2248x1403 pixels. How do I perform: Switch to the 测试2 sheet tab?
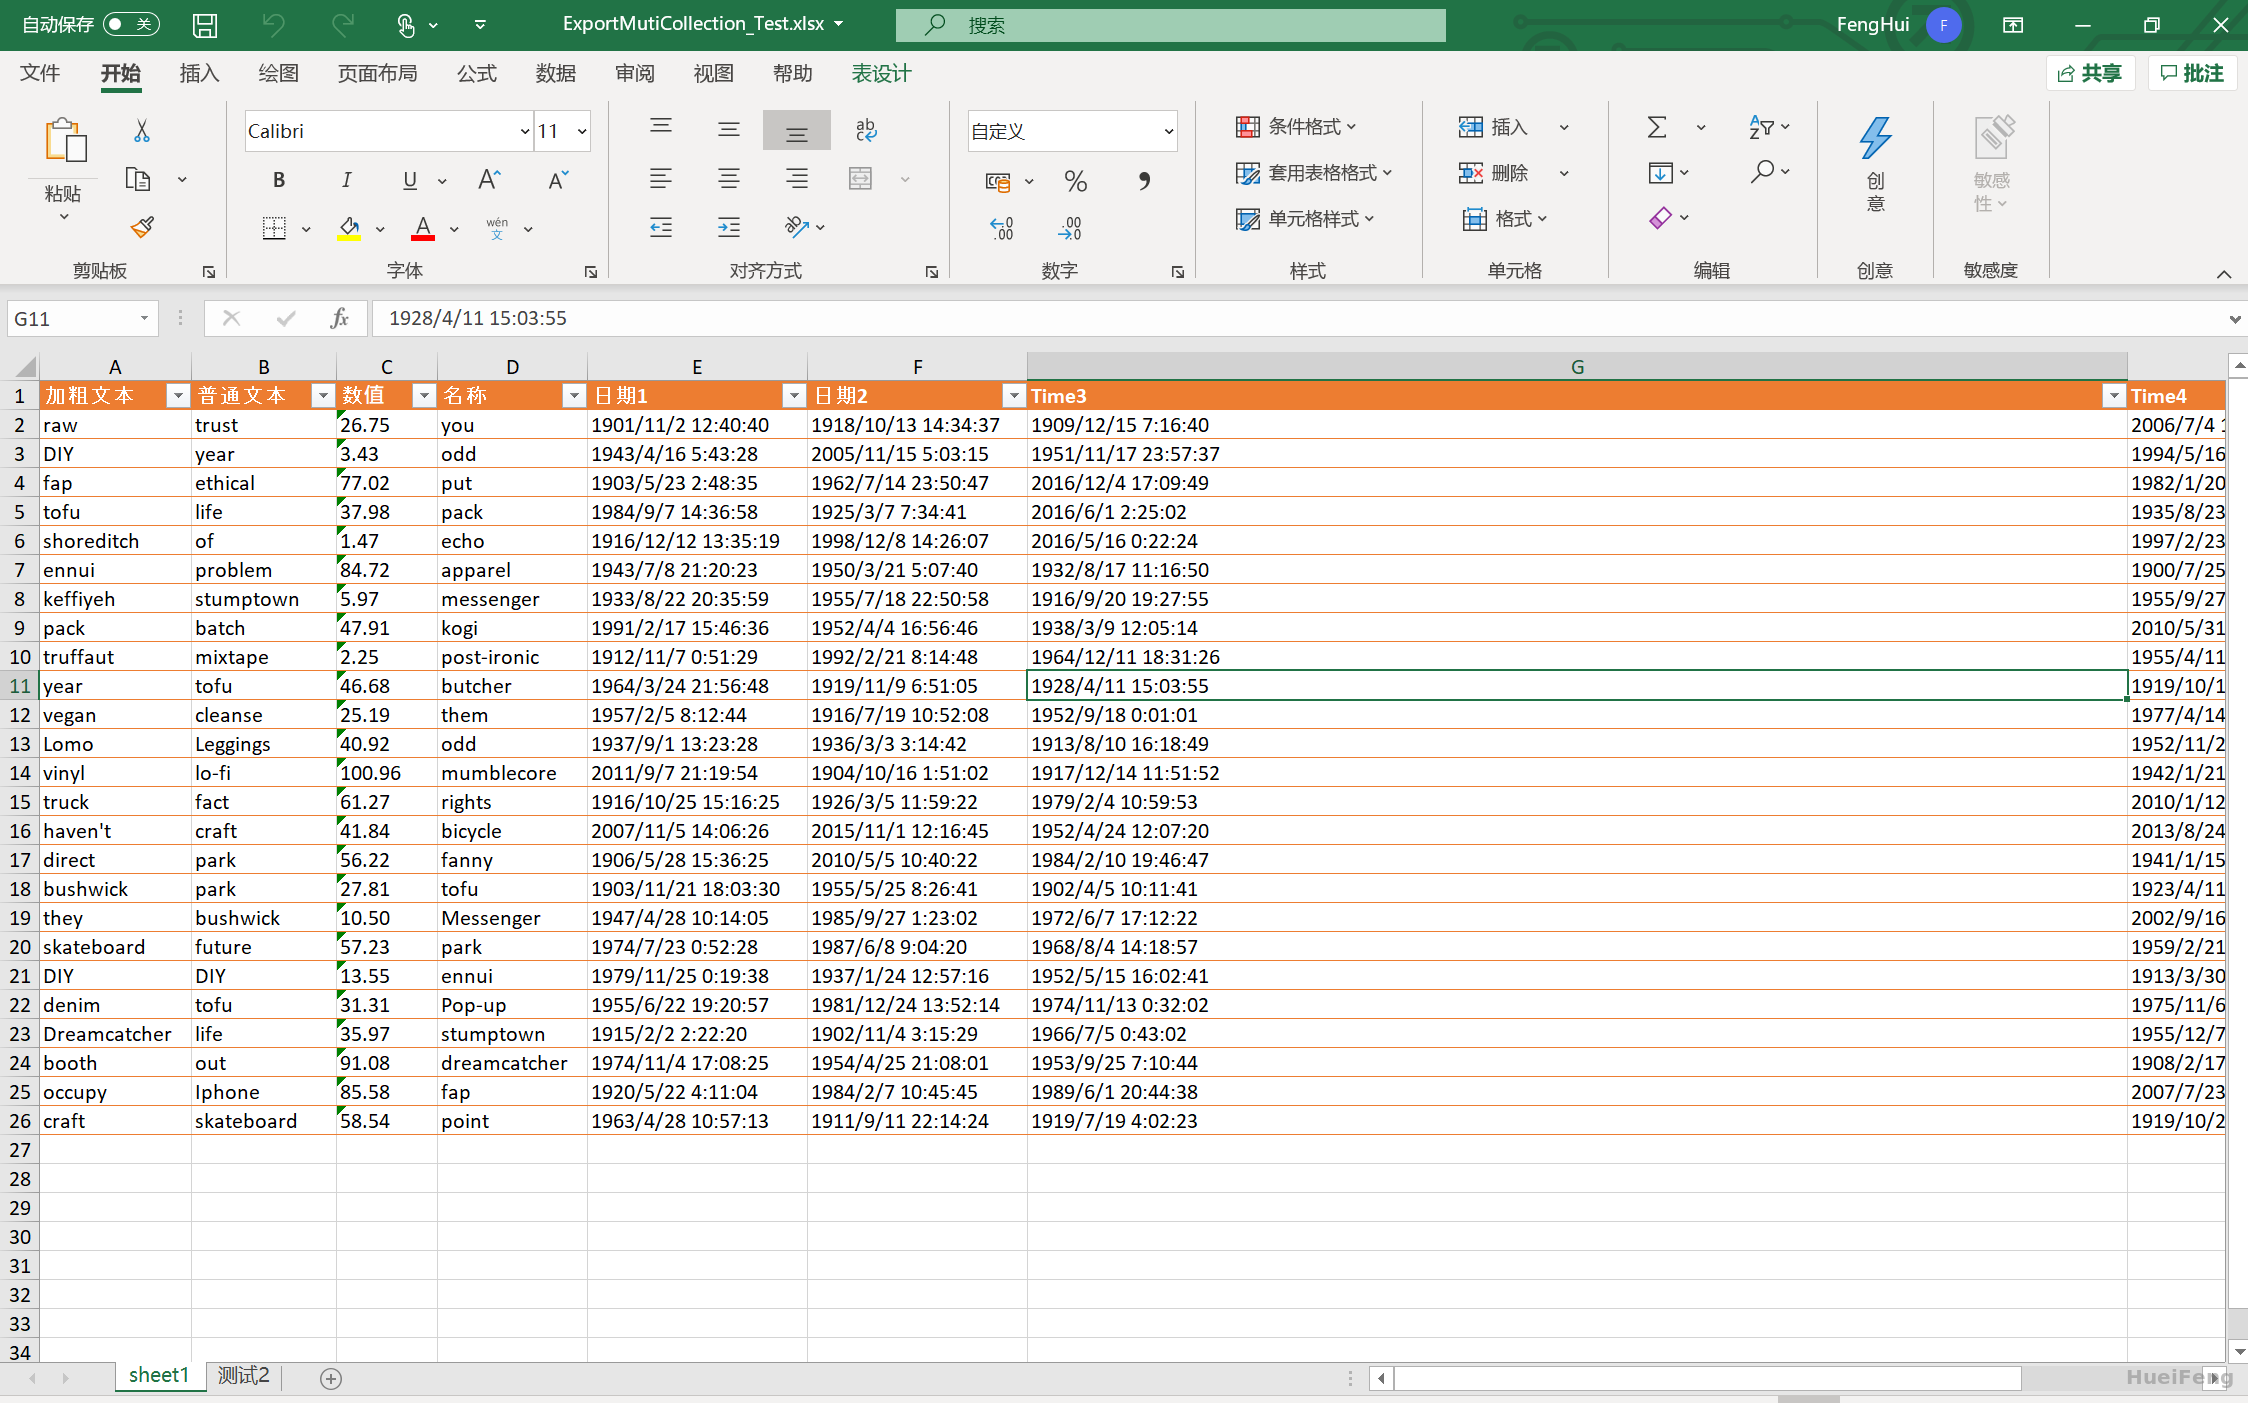coord(244,1376)
